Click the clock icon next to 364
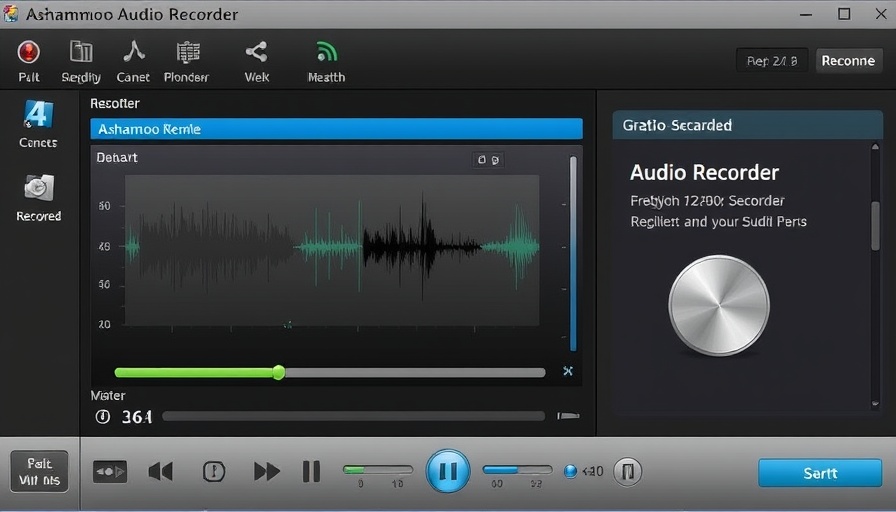 click(103, 417)
